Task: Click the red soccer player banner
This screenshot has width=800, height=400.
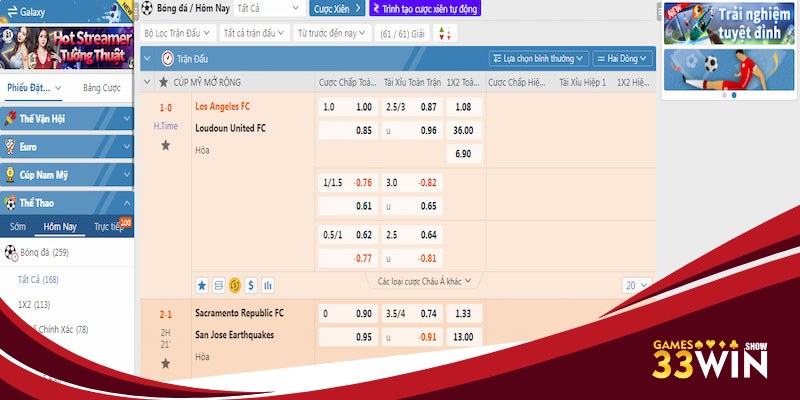Action: 729,70
